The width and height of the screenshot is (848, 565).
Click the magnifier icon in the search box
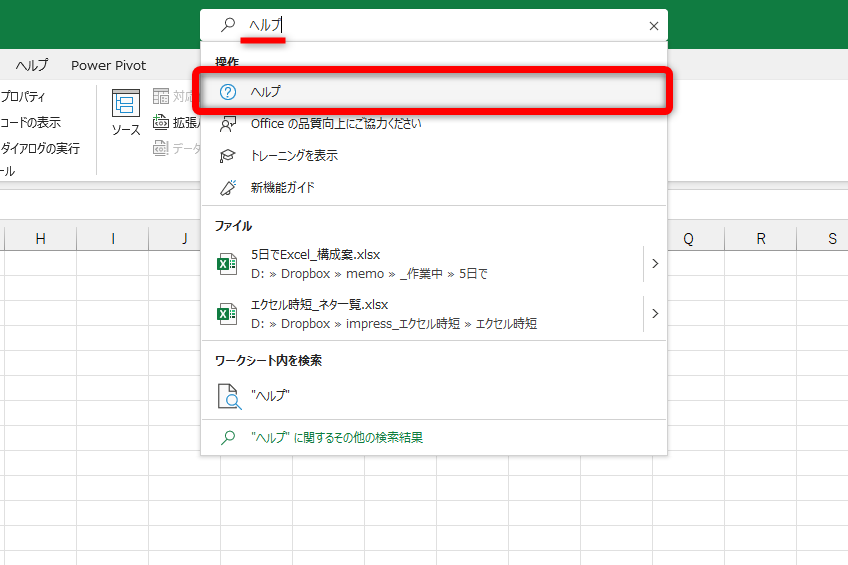[228, 24]
